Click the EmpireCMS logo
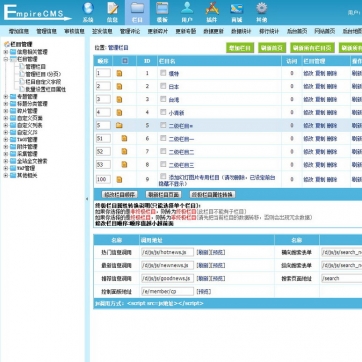This screenshot has width=362, height=362. 37,13
